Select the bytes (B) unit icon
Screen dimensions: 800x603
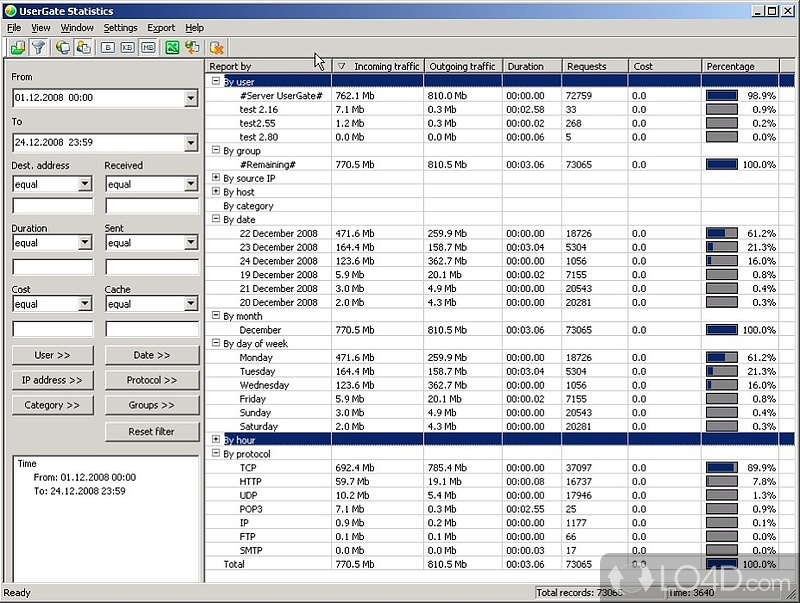click(x=108, y=47)
